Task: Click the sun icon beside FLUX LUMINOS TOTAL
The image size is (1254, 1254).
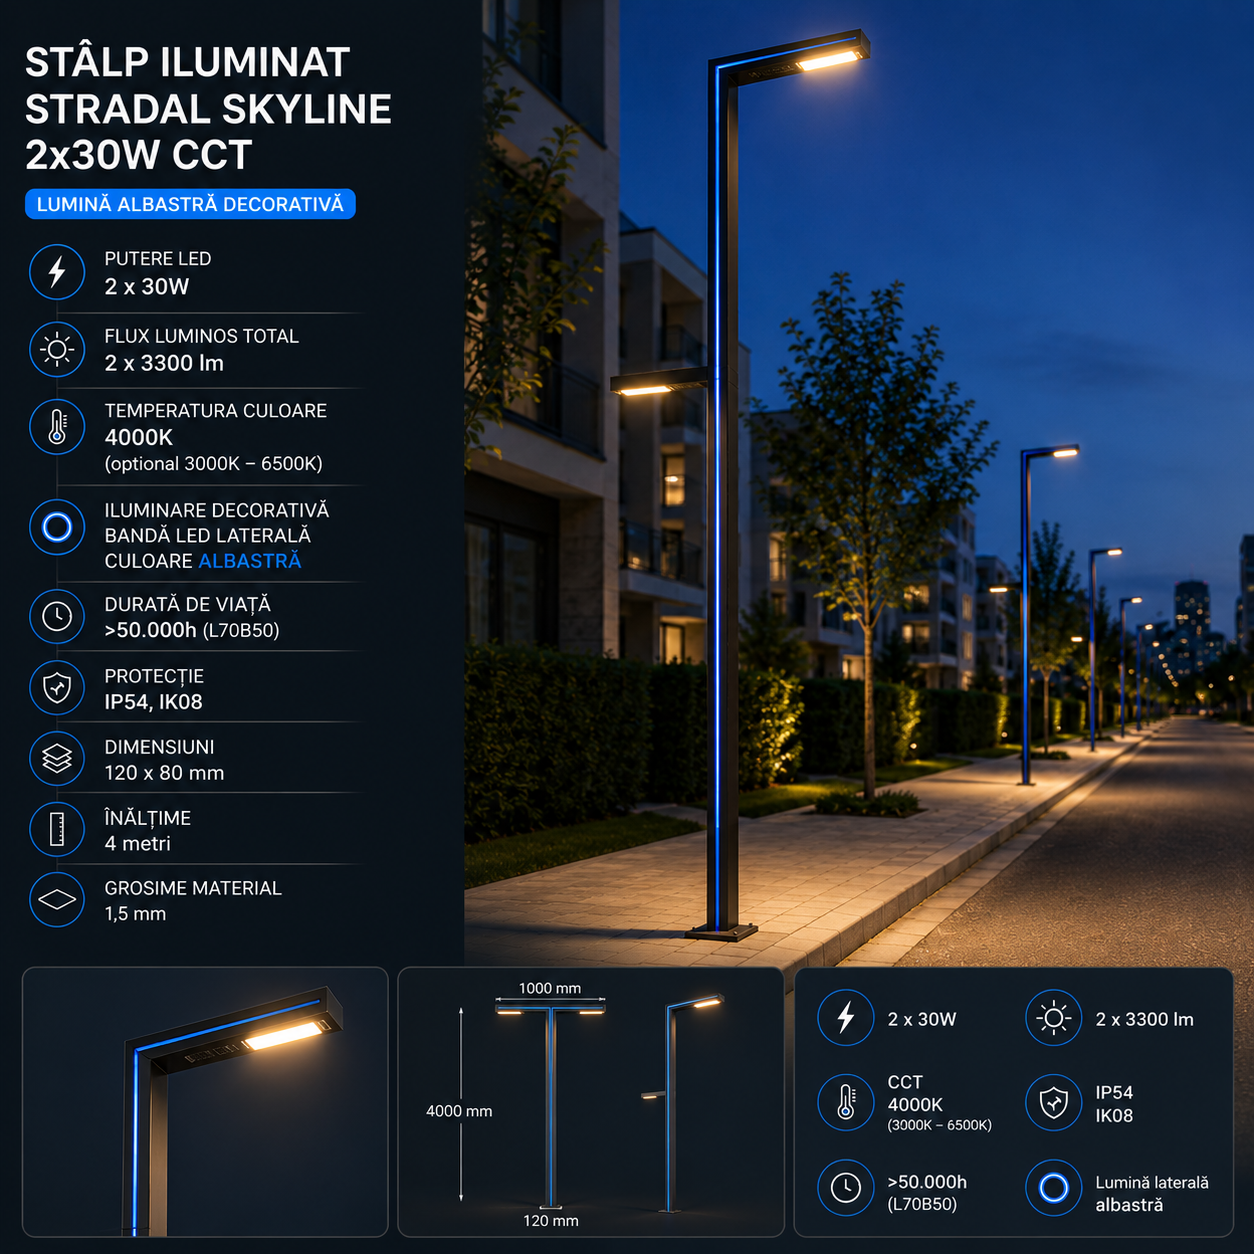Action: pos(57,349)
